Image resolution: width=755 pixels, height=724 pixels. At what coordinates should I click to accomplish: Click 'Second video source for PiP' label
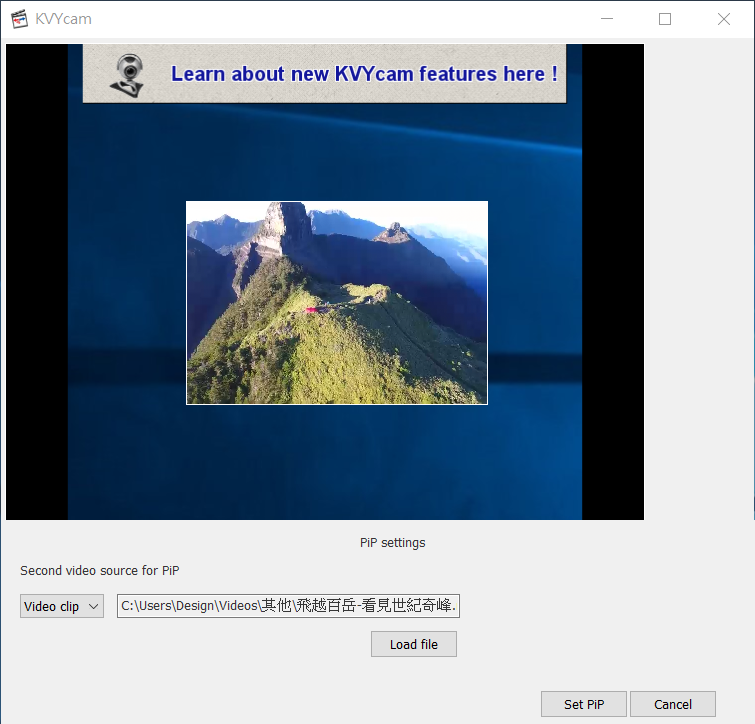click(100, 570)
